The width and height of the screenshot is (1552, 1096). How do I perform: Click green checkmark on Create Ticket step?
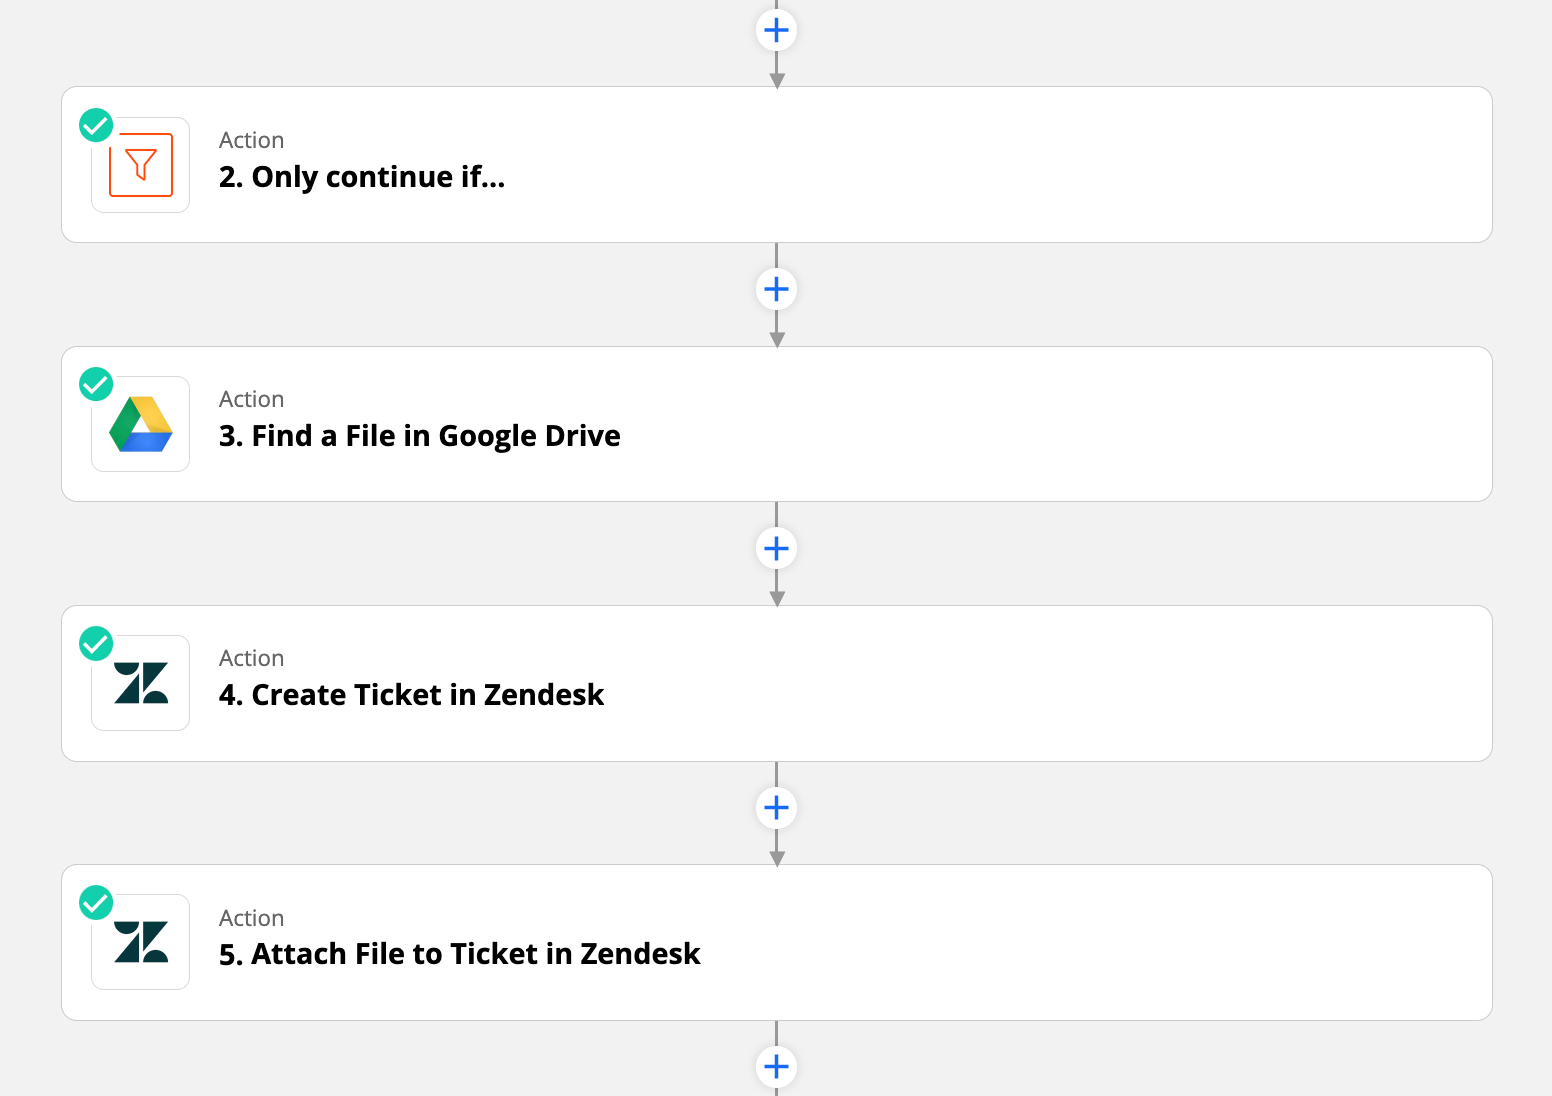[96, 643]
